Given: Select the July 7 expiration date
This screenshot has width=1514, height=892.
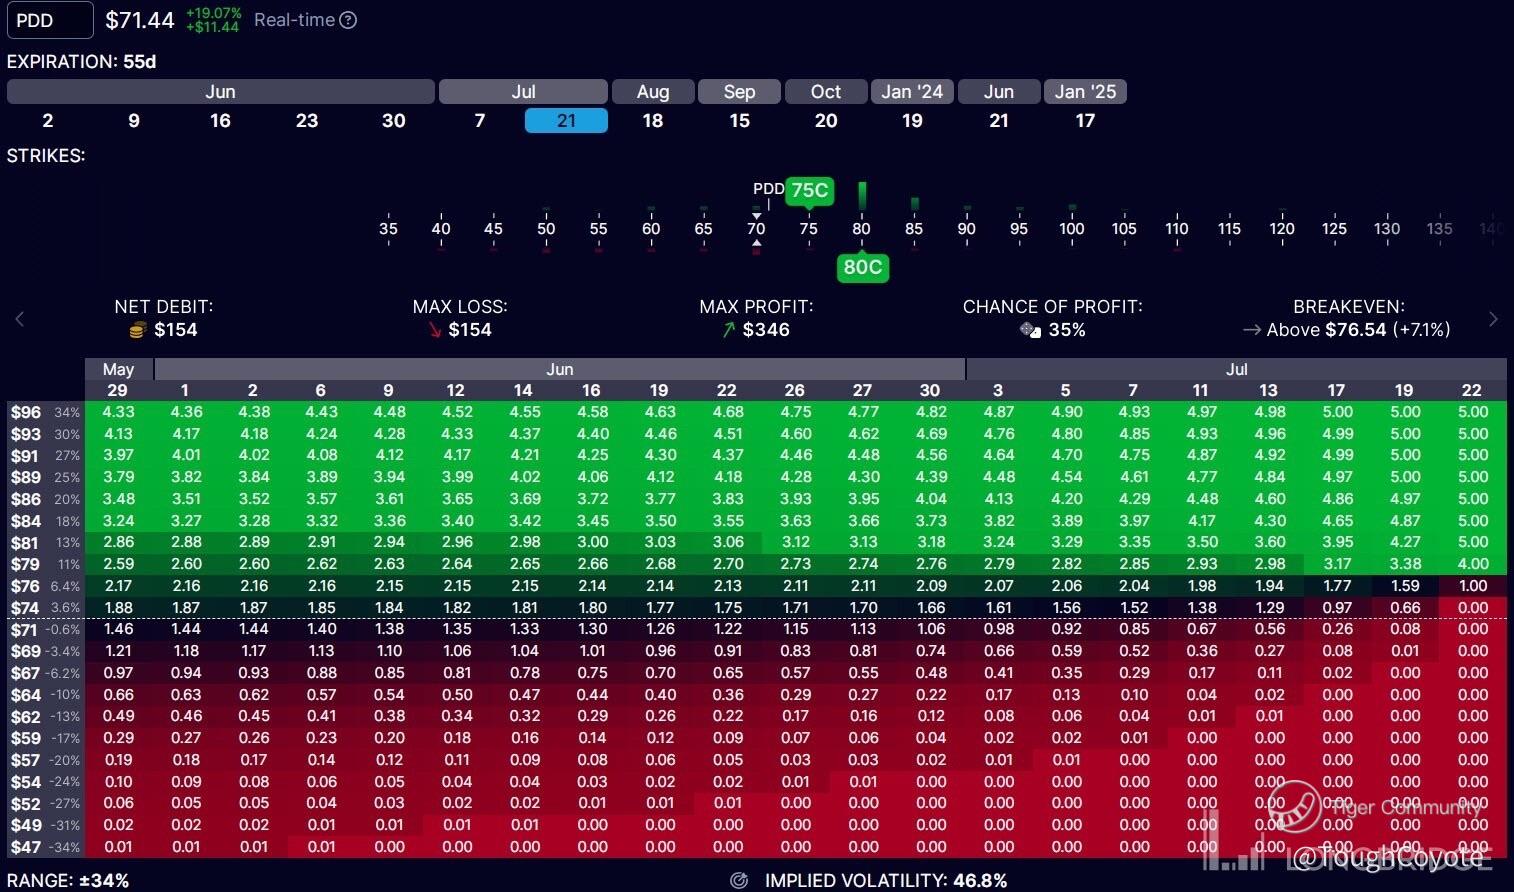Looking at the screenshot, I should [x=480, y=121].
